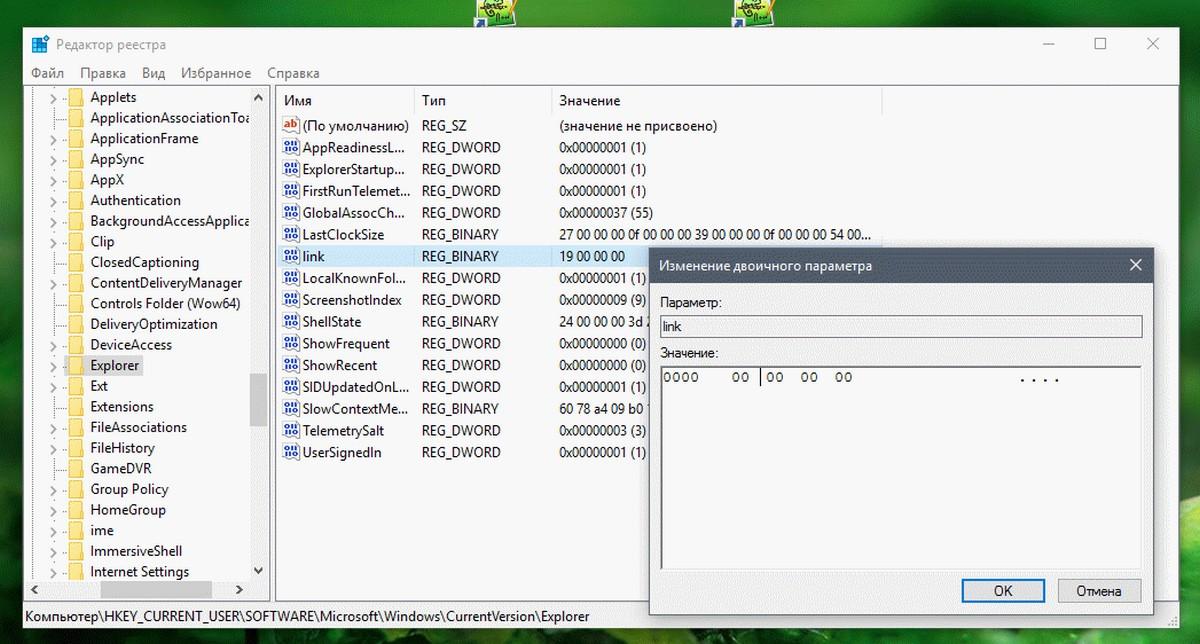Open the Правка menu
The height and width of the screenshot is (644, 1200).
pos(103,73)
